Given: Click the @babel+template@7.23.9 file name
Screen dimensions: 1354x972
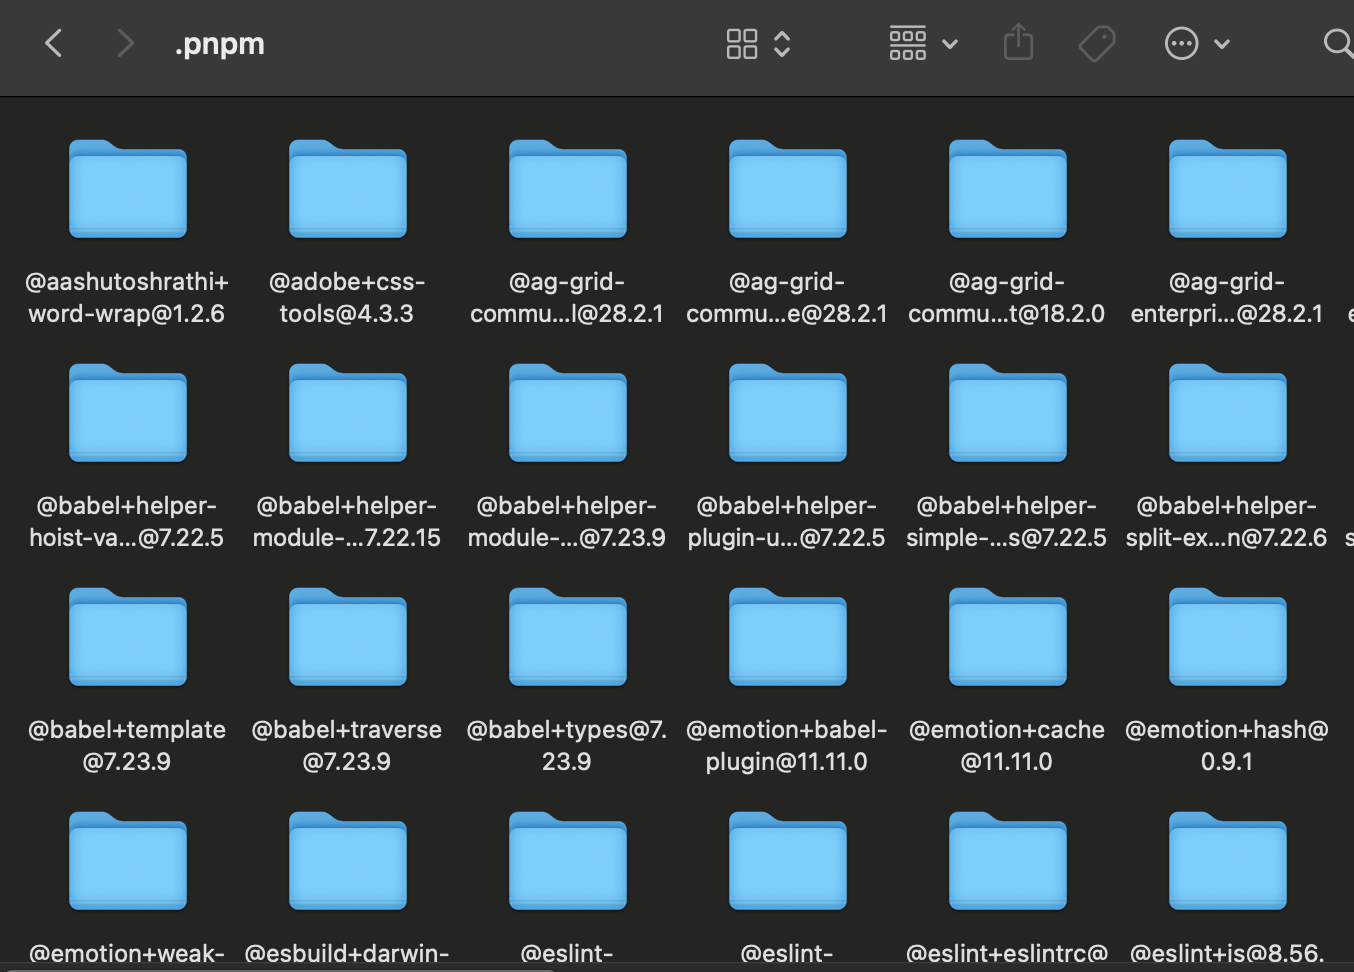Looking at the screenshot, I should (x=127, y=746).
